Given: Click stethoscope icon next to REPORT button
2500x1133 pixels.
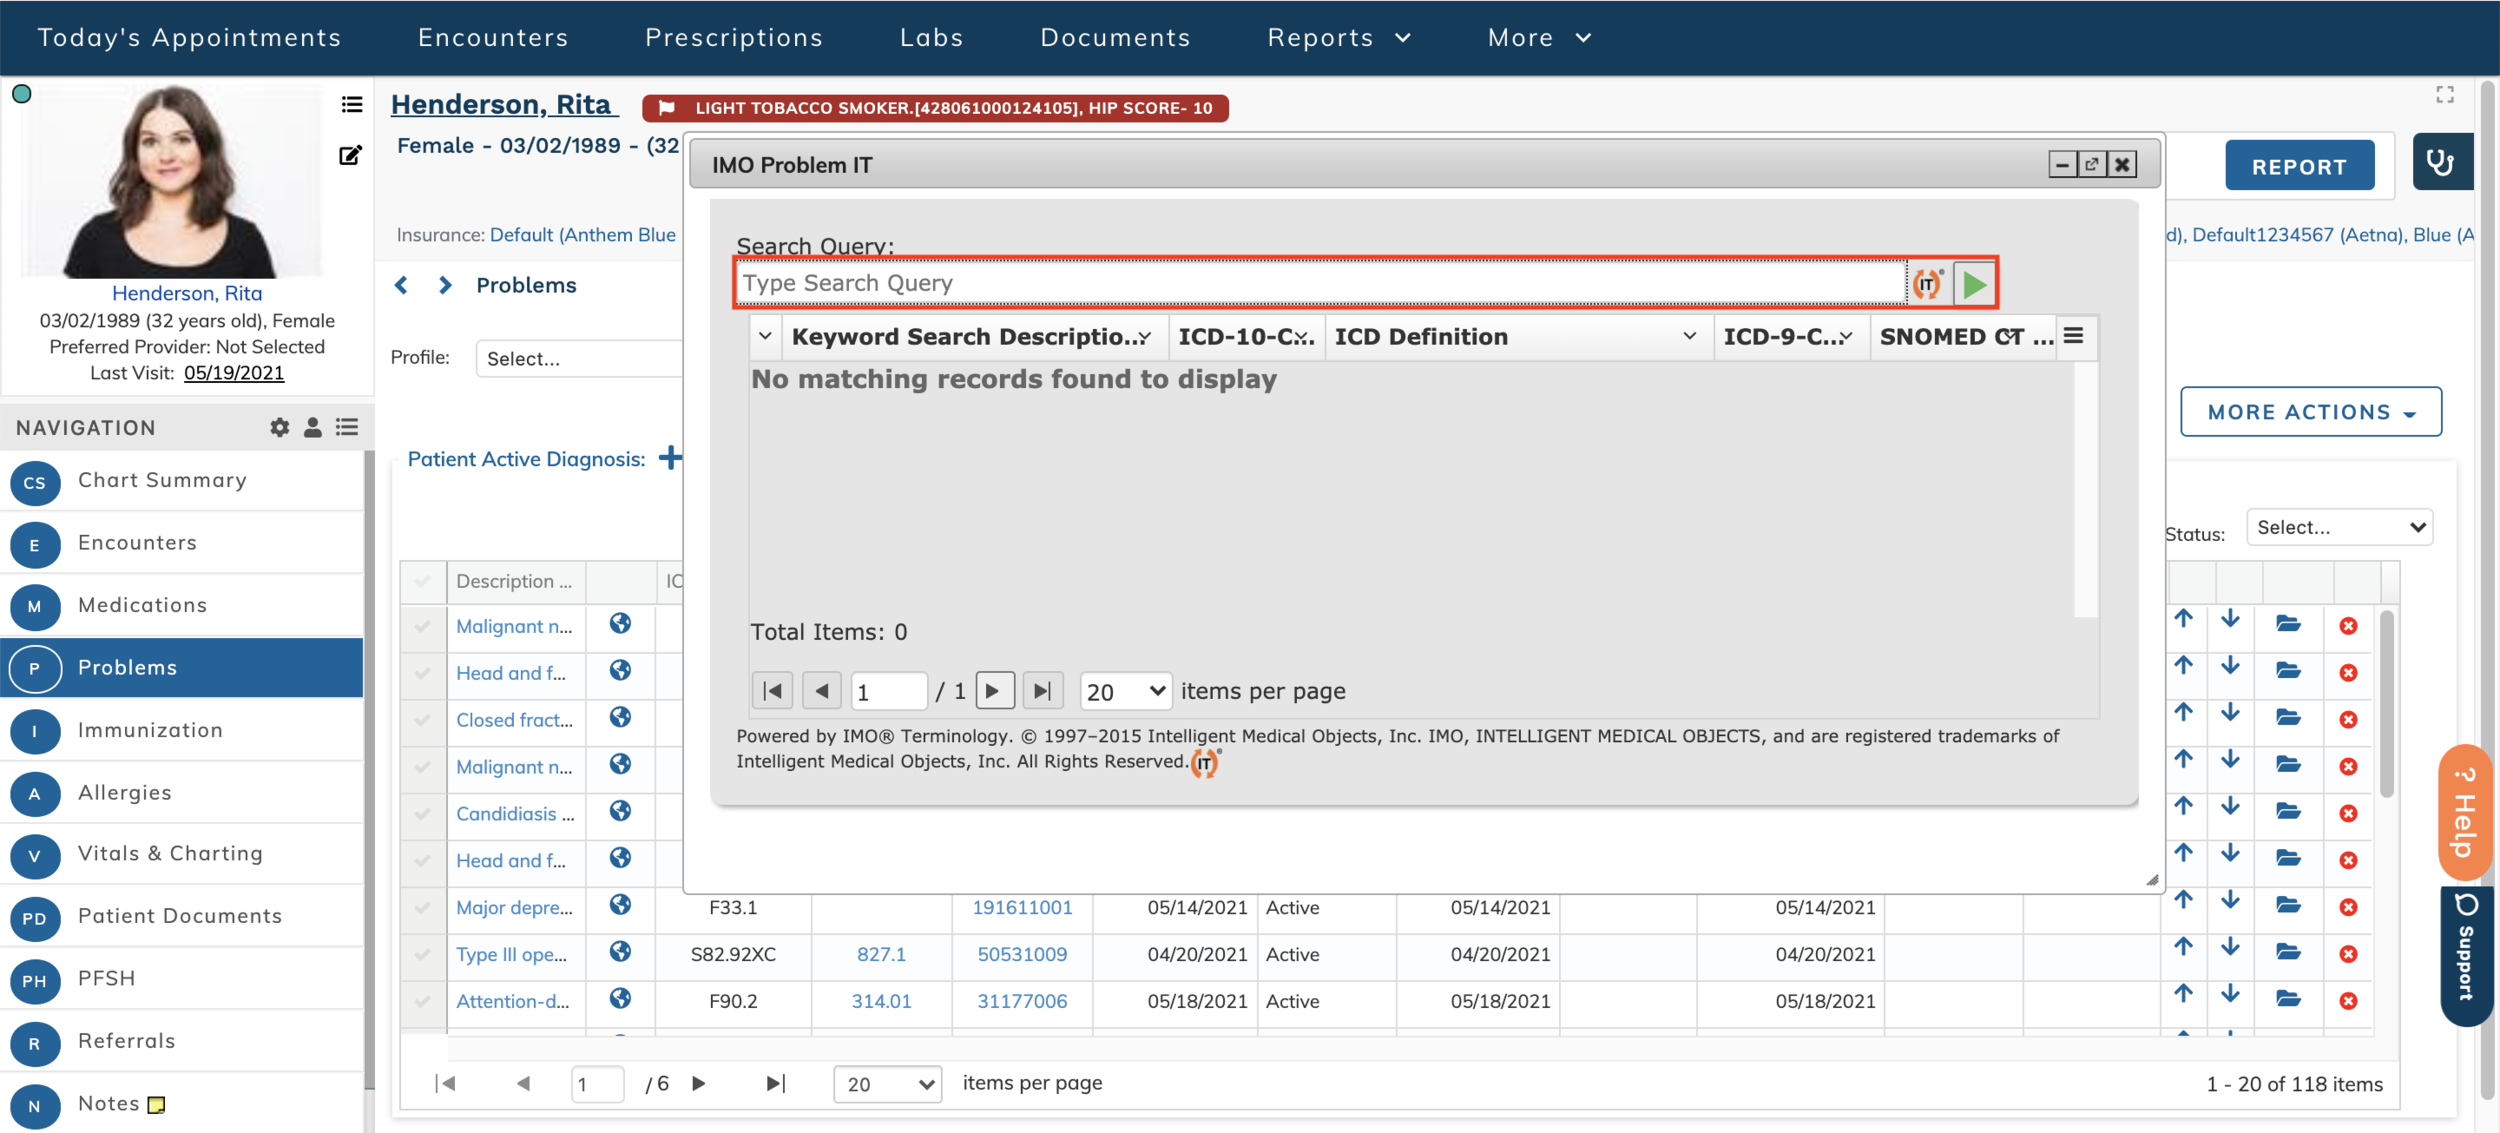Looking at the screenshot, I should tap(2441, 163).
